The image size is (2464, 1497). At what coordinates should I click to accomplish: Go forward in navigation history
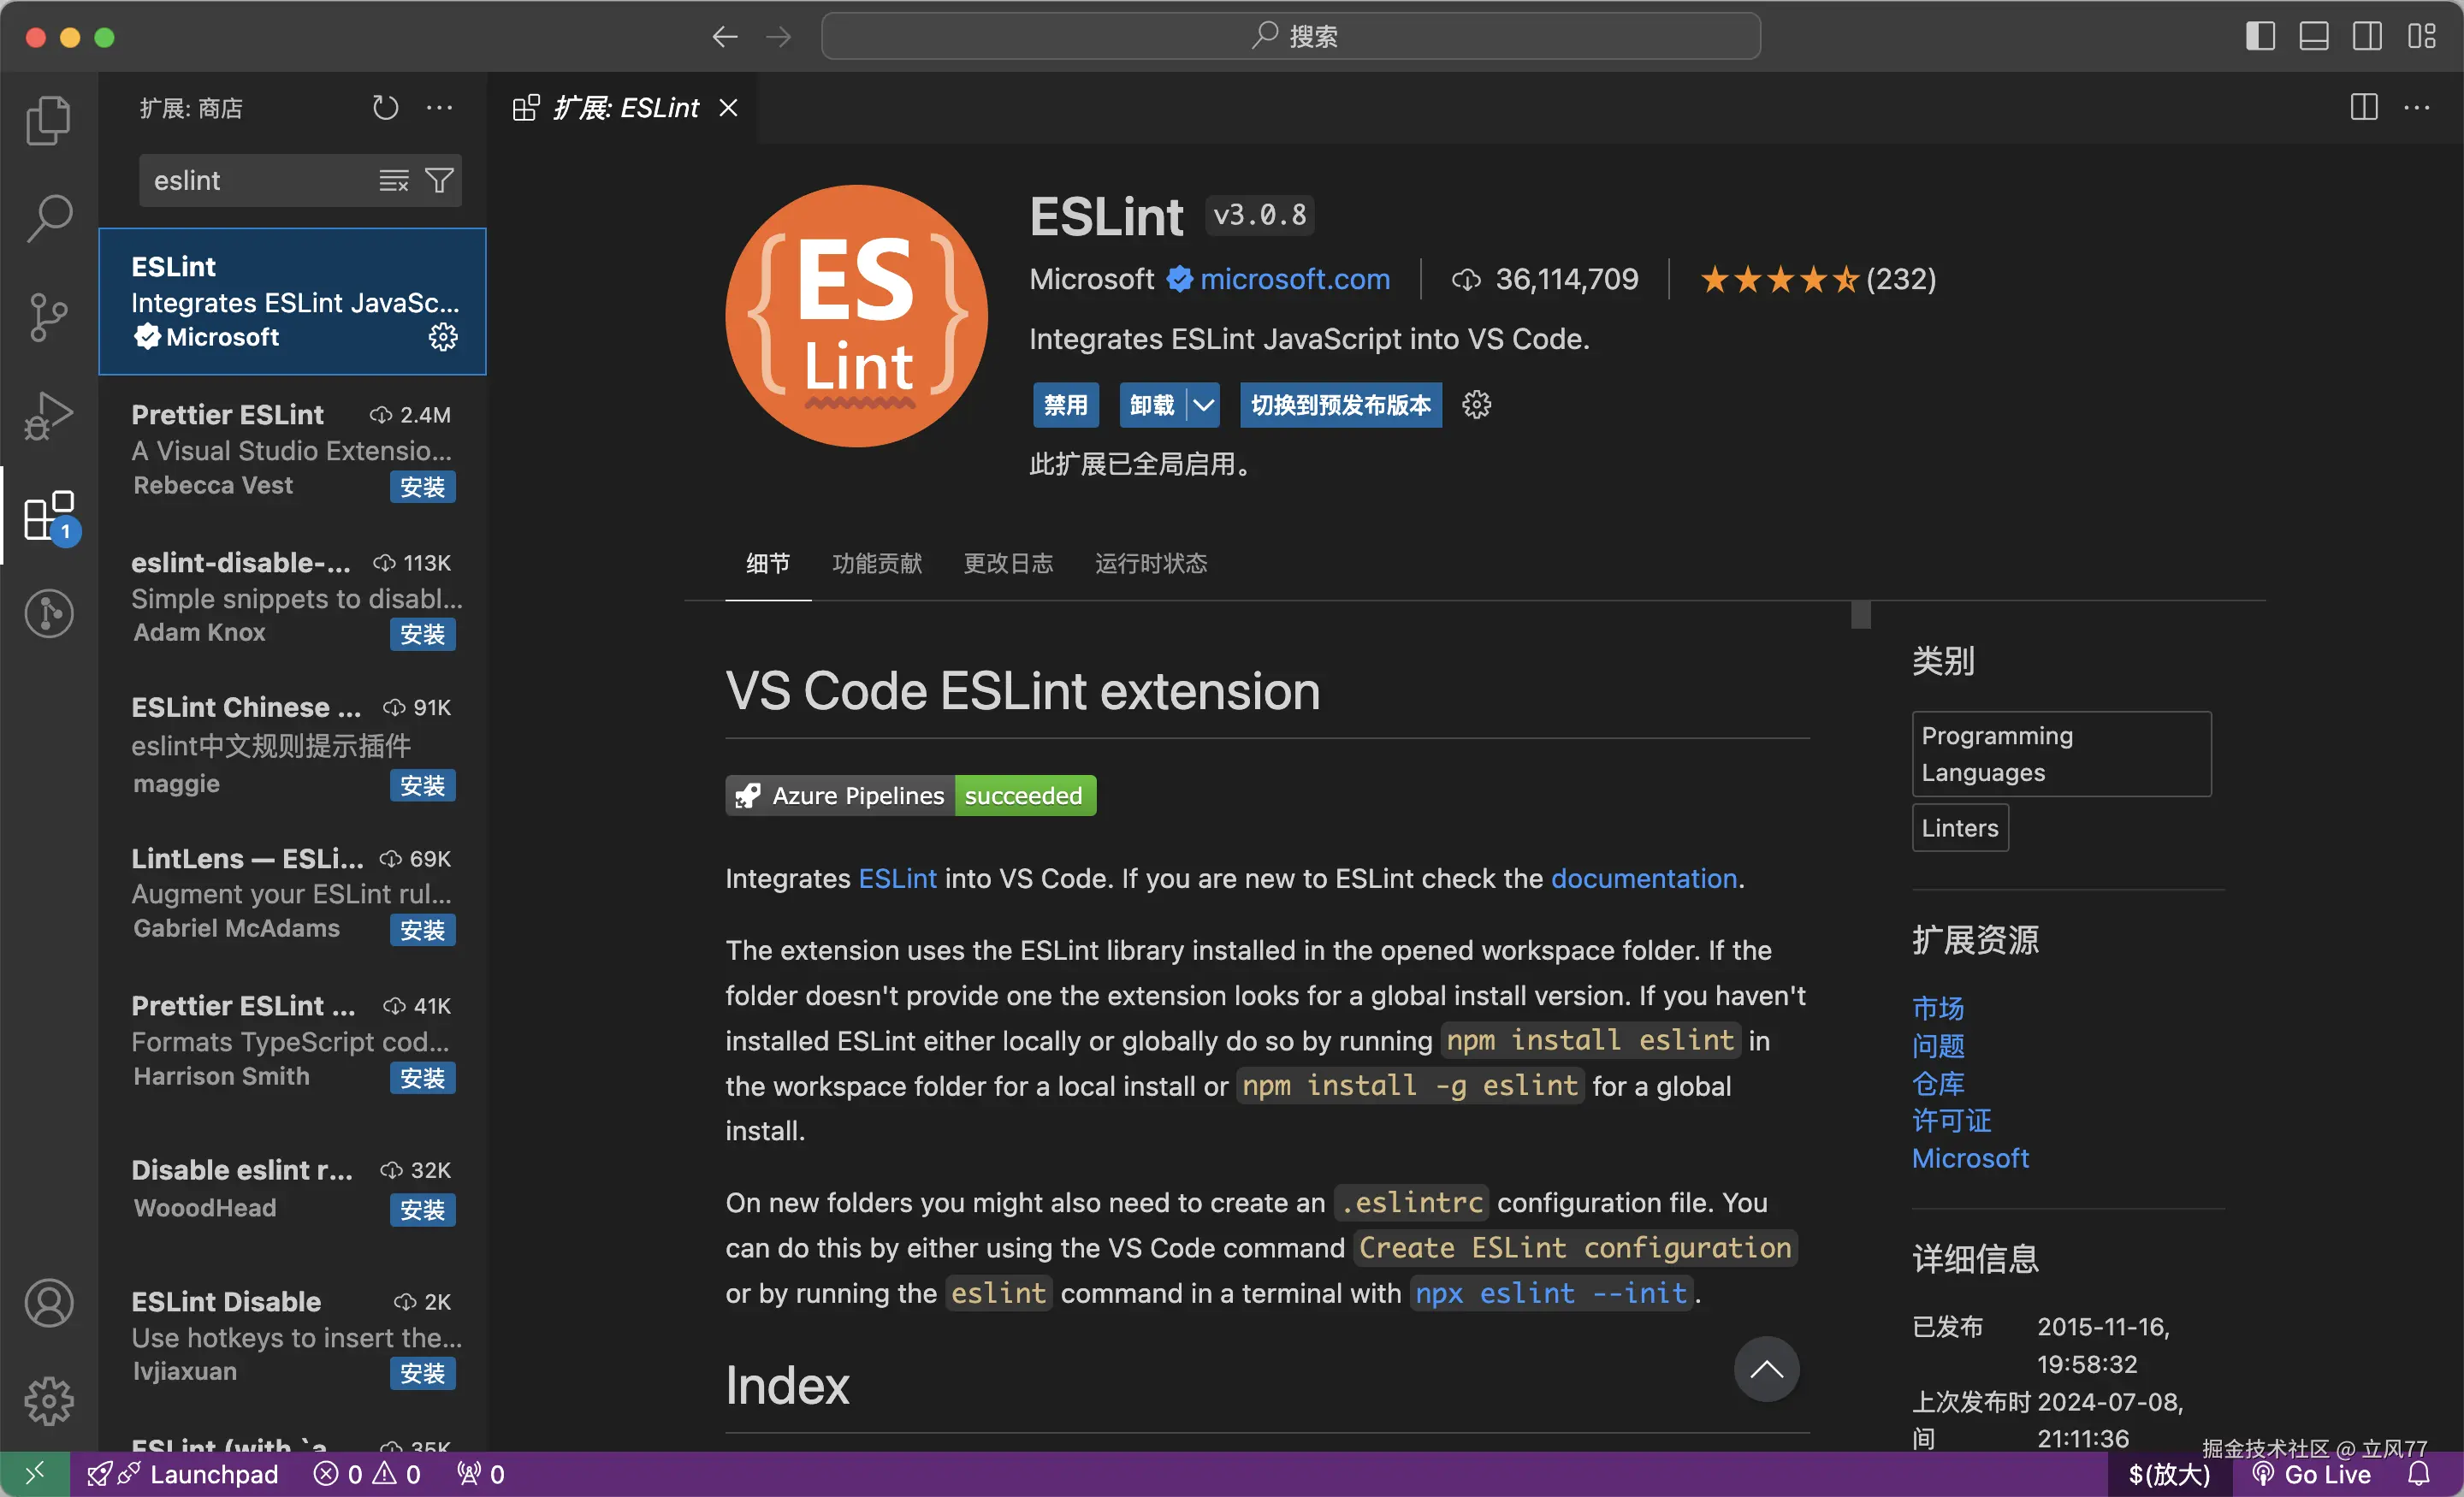[x=778, y=37]
